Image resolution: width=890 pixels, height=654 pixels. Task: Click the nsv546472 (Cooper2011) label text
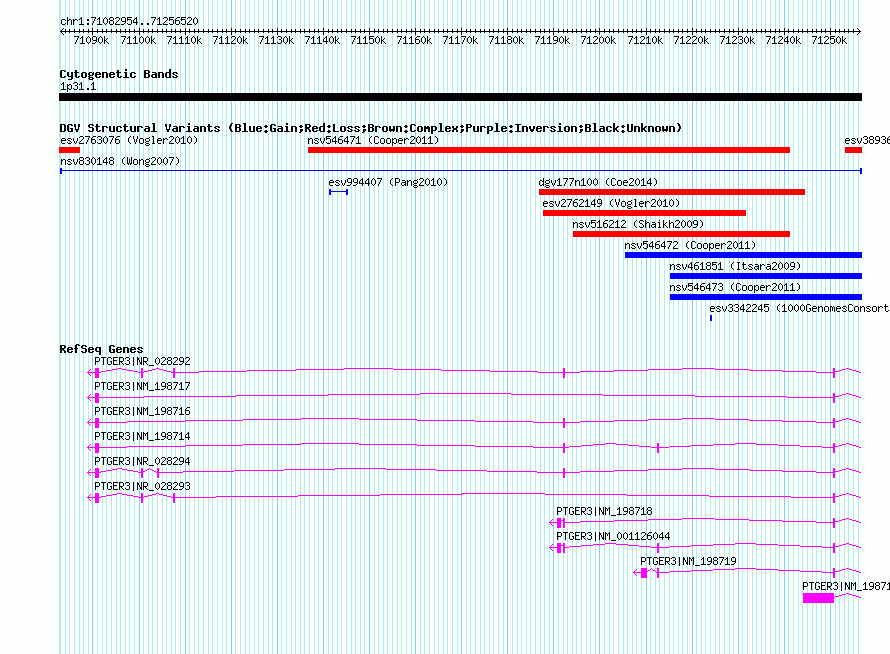[x=690, y=245]
